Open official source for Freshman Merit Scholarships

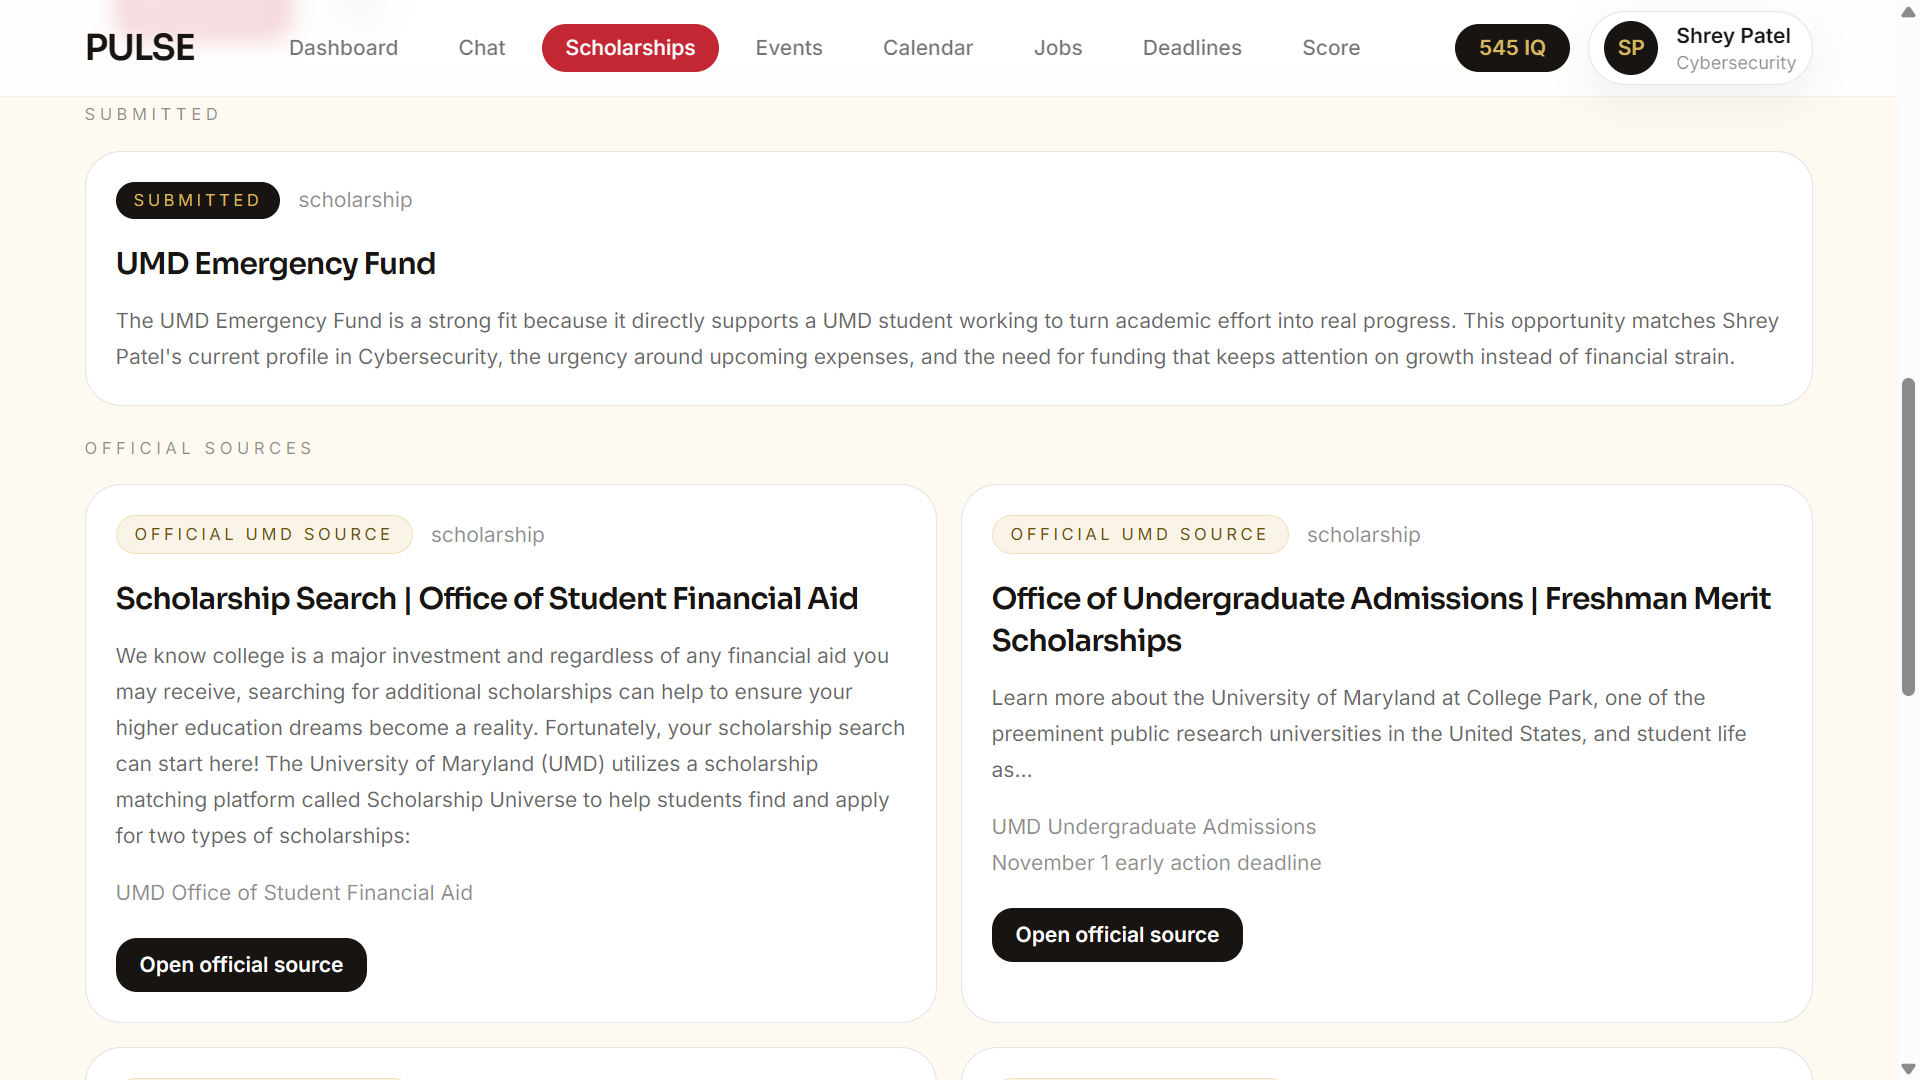click(x=1117, y=935)
